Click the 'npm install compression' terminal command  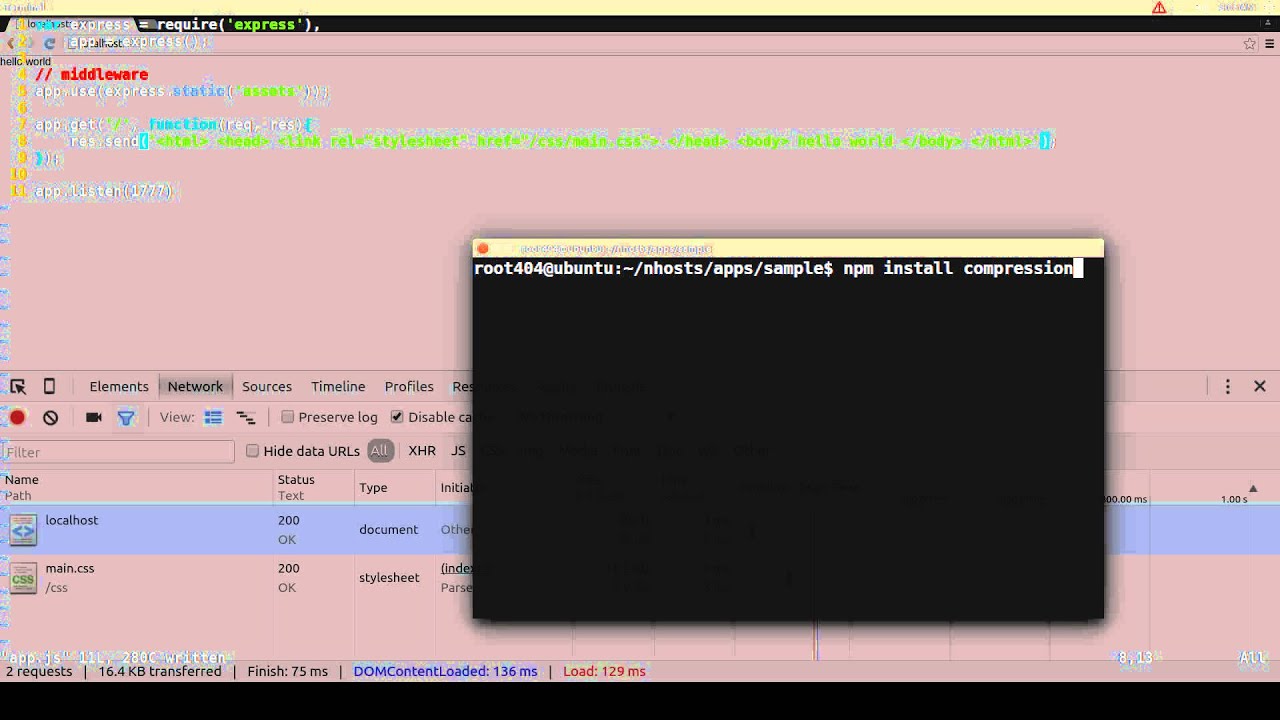958,268
